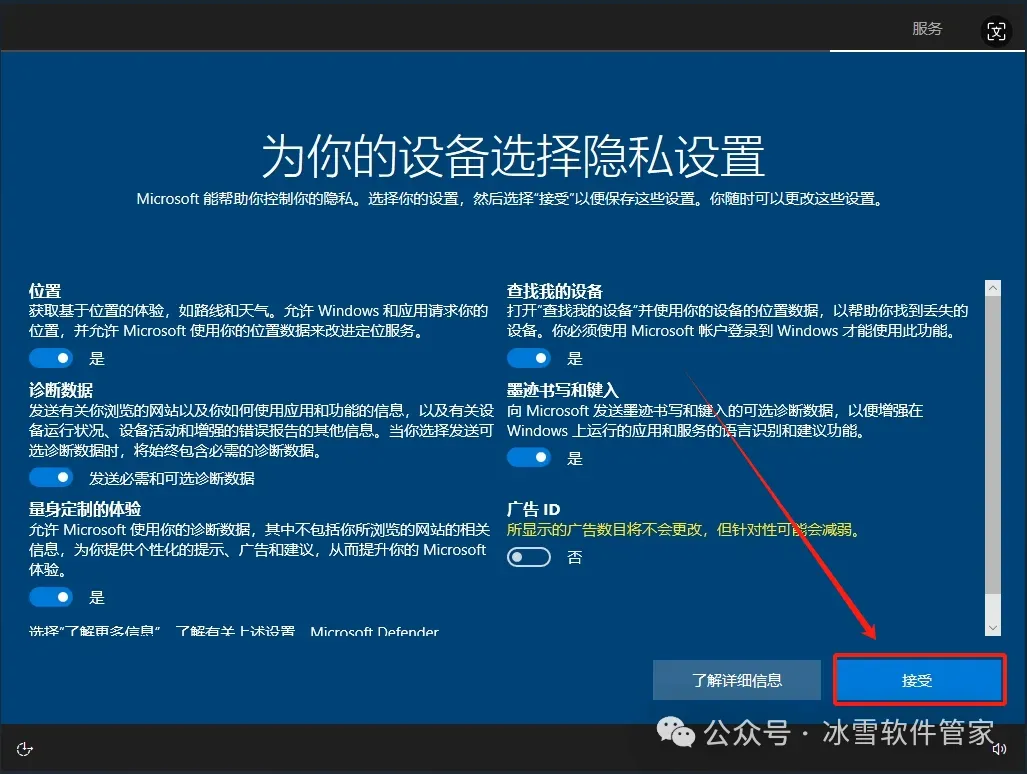Click the 诊断数据 heading
The height and width of the screenshot is (774, 1027).
click(60, 390)
